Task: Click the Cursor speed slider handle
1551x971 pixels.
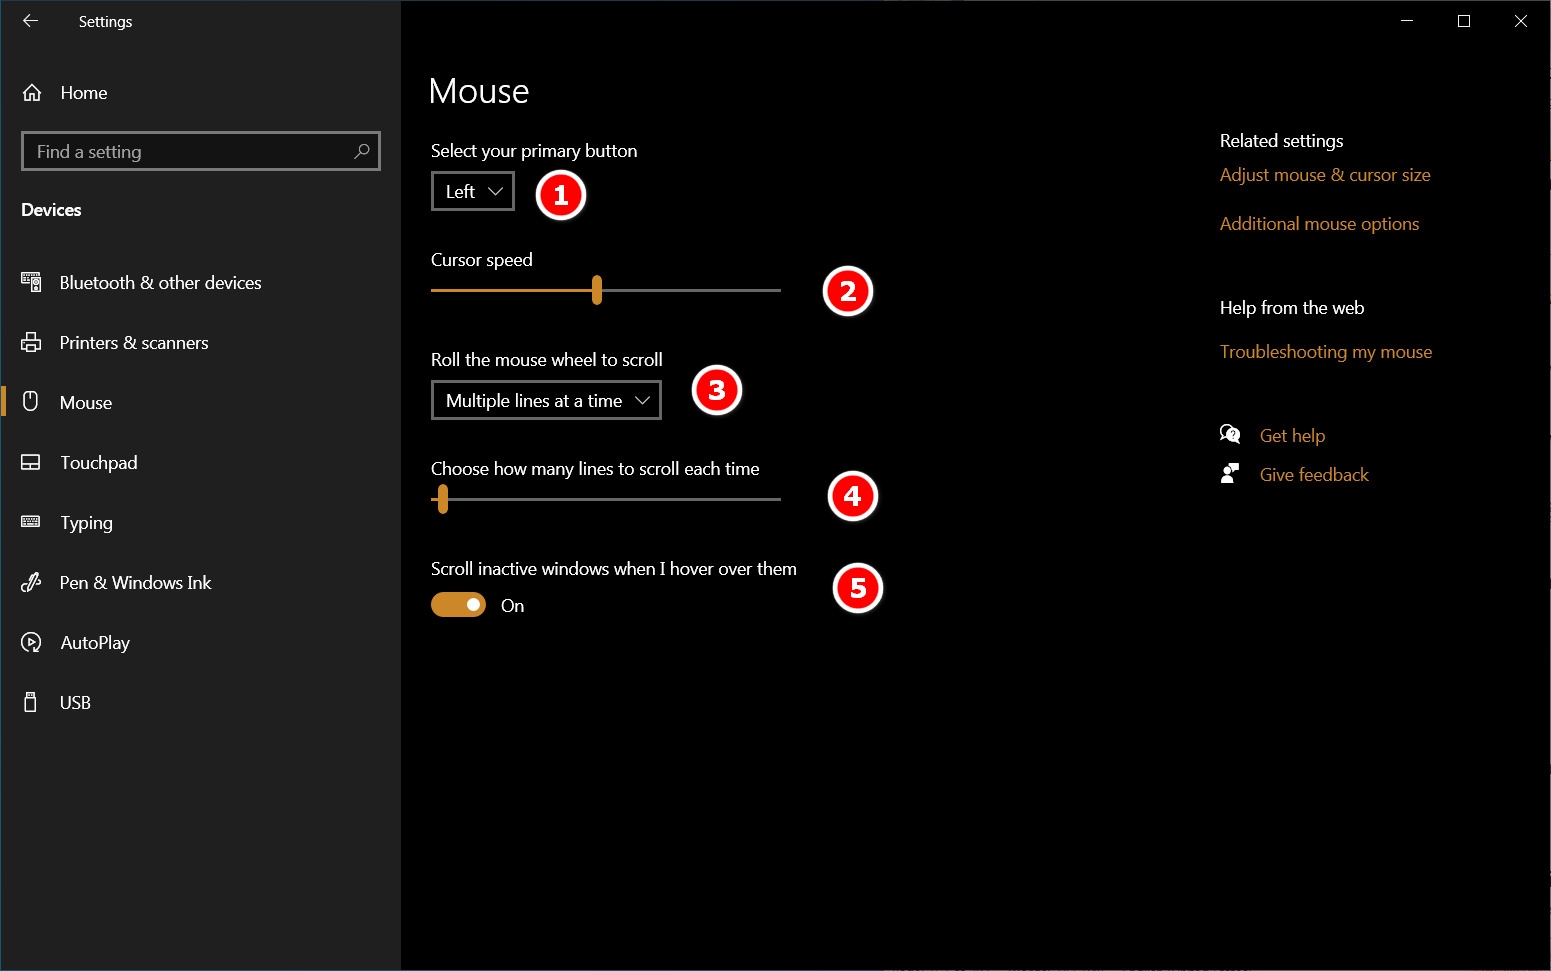Action: (597, 290)
